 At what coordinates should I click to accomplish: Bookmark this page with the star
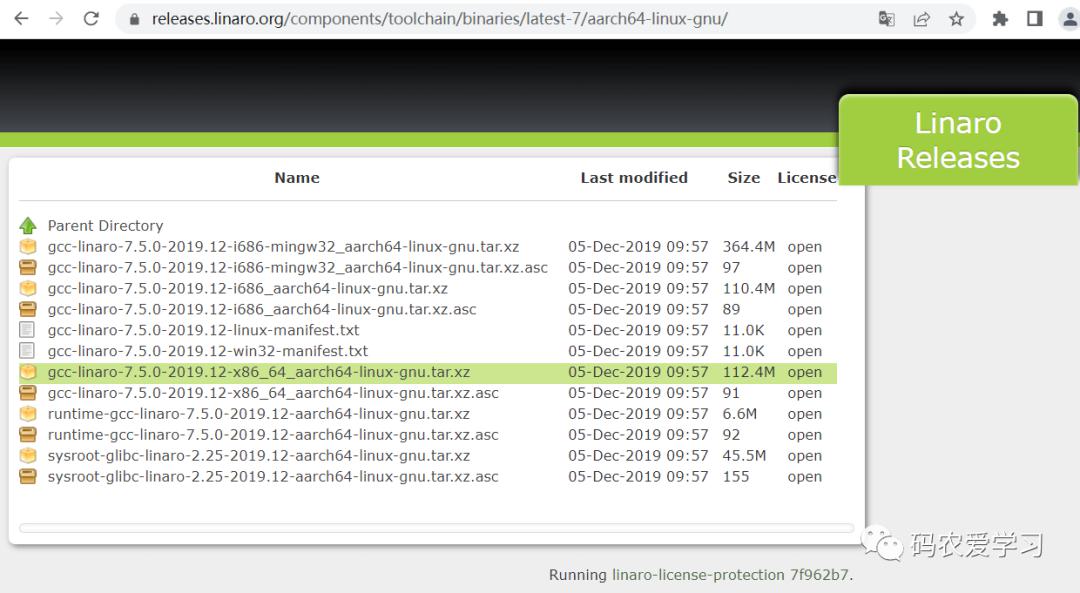tap(957, 19)
